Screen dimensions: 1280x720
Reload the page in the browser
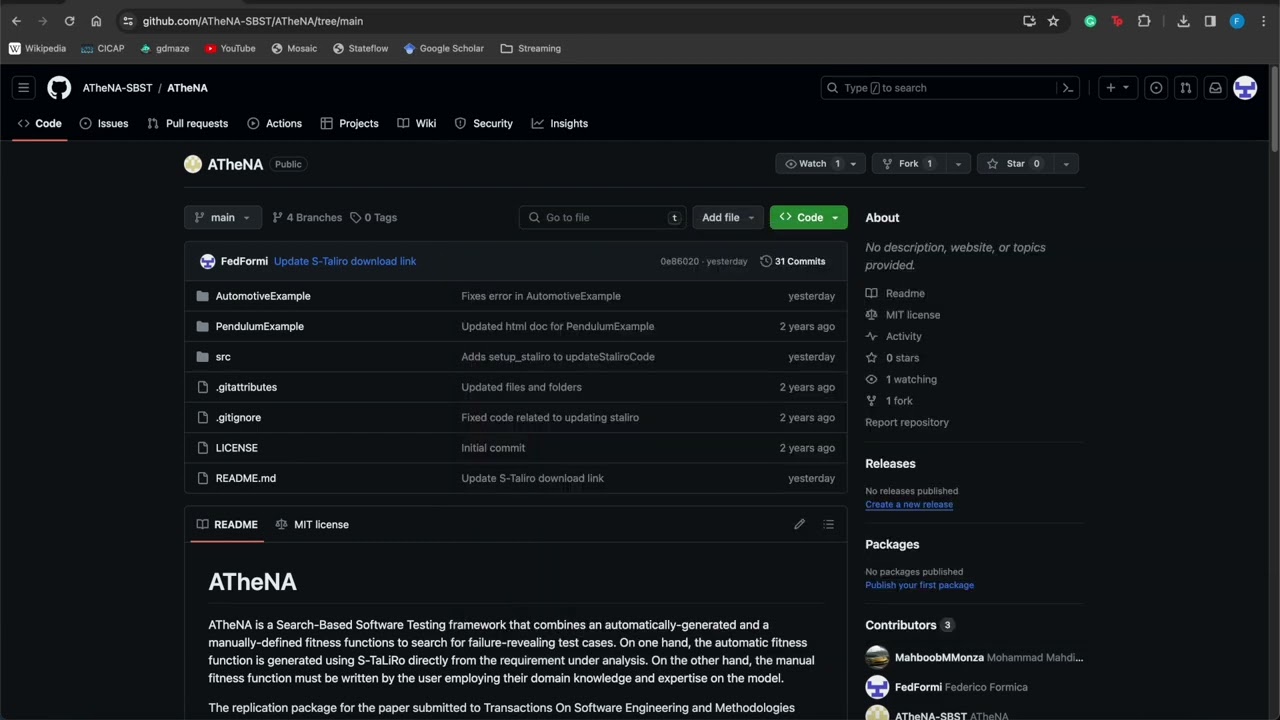[69, 21]
